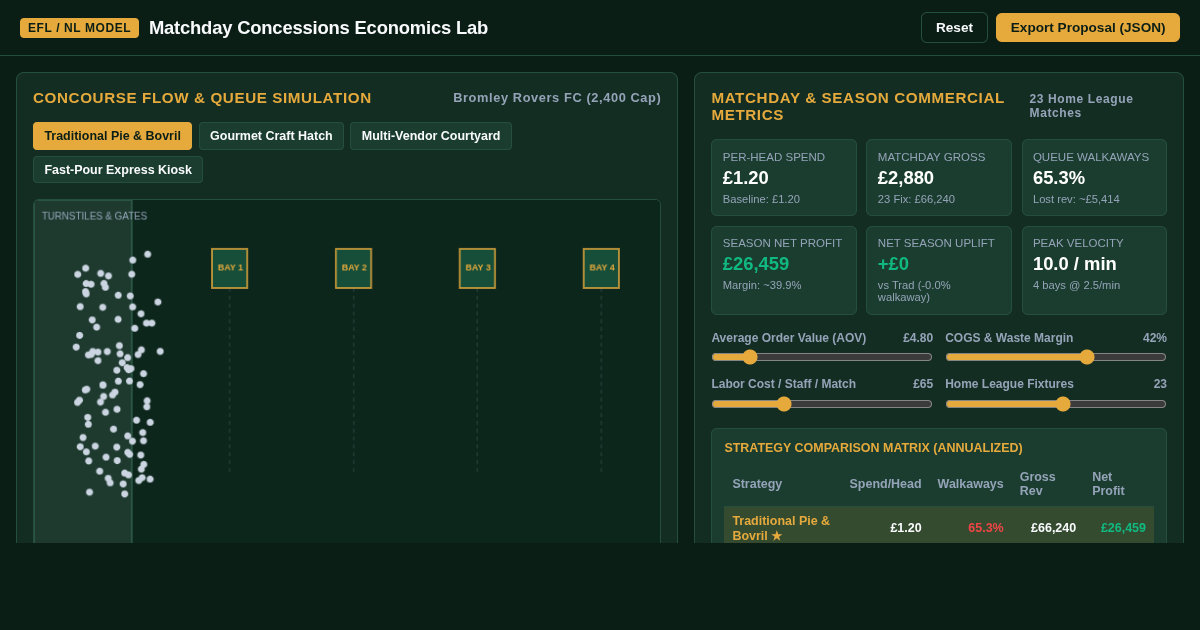1200x630 pixels.
Task: Click the Turnstiles & Gates label
Action: pos(94,216)
